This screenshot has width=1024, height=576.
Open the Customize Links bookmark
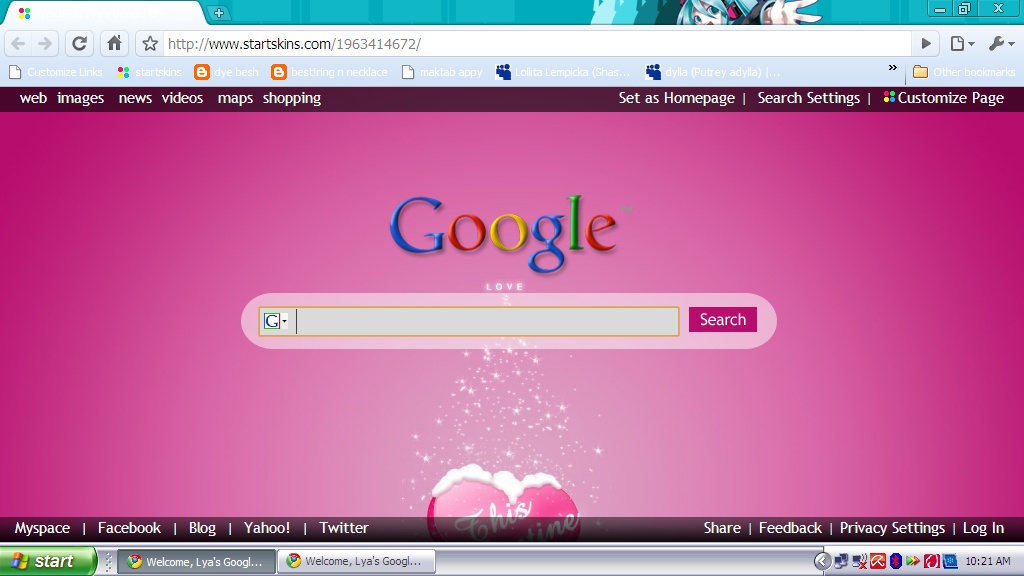(56, 71)
